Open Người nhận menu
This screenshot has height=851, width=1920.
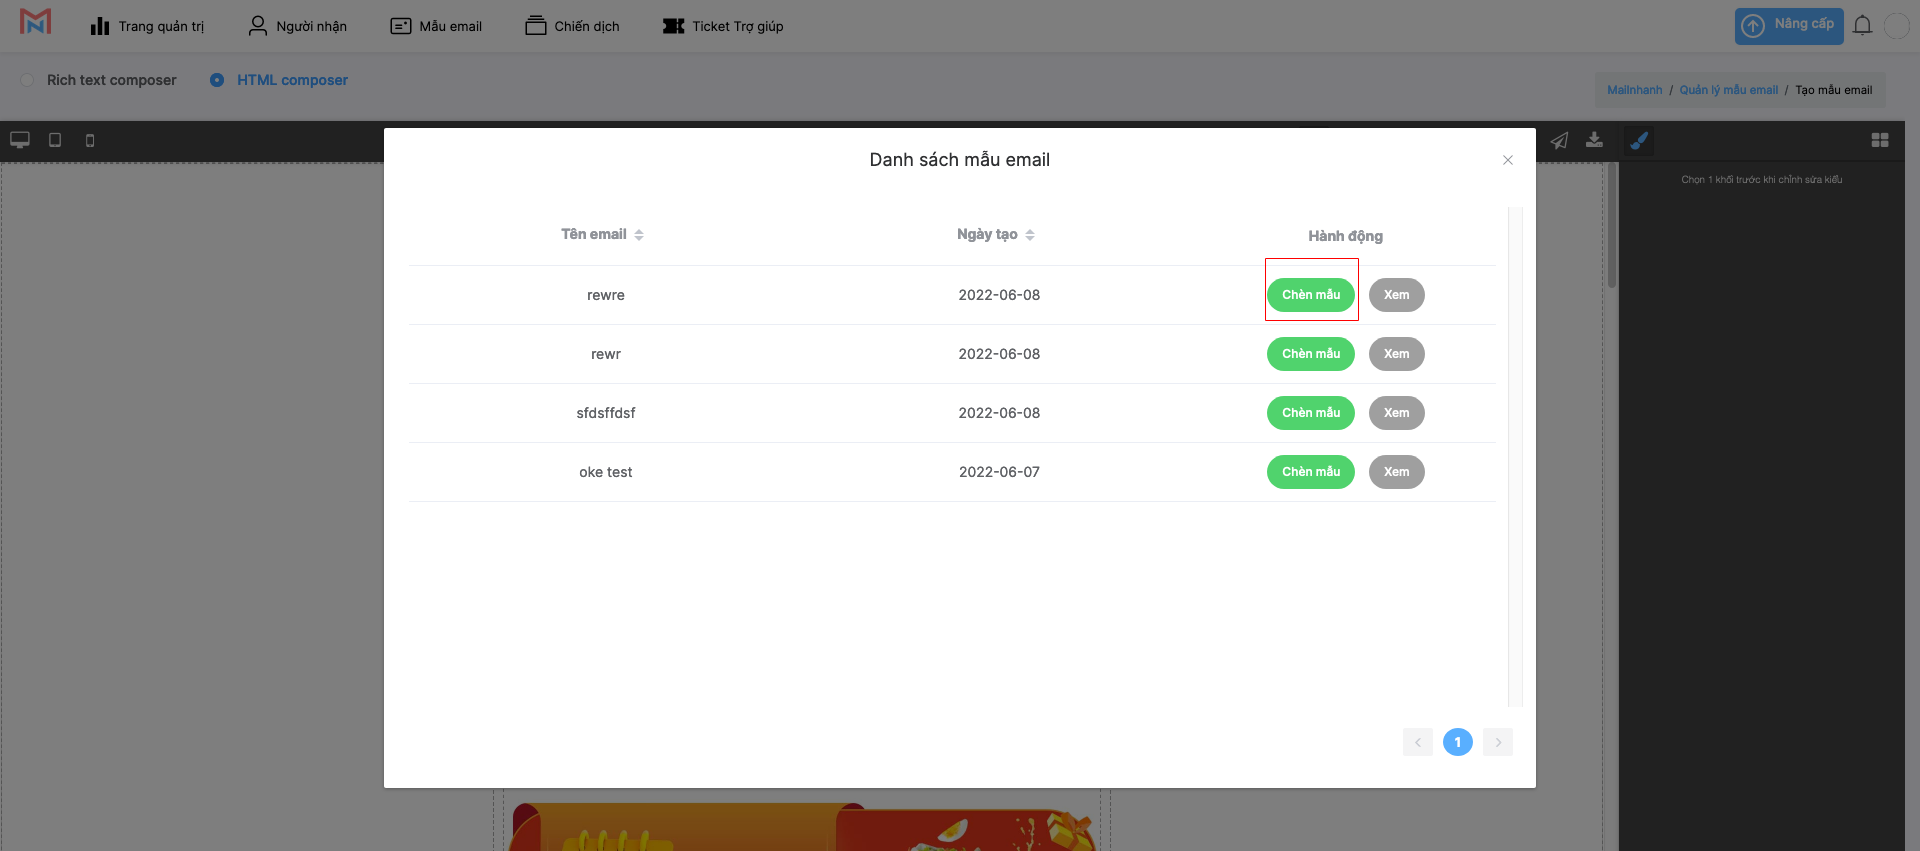(x=298, y=26)
